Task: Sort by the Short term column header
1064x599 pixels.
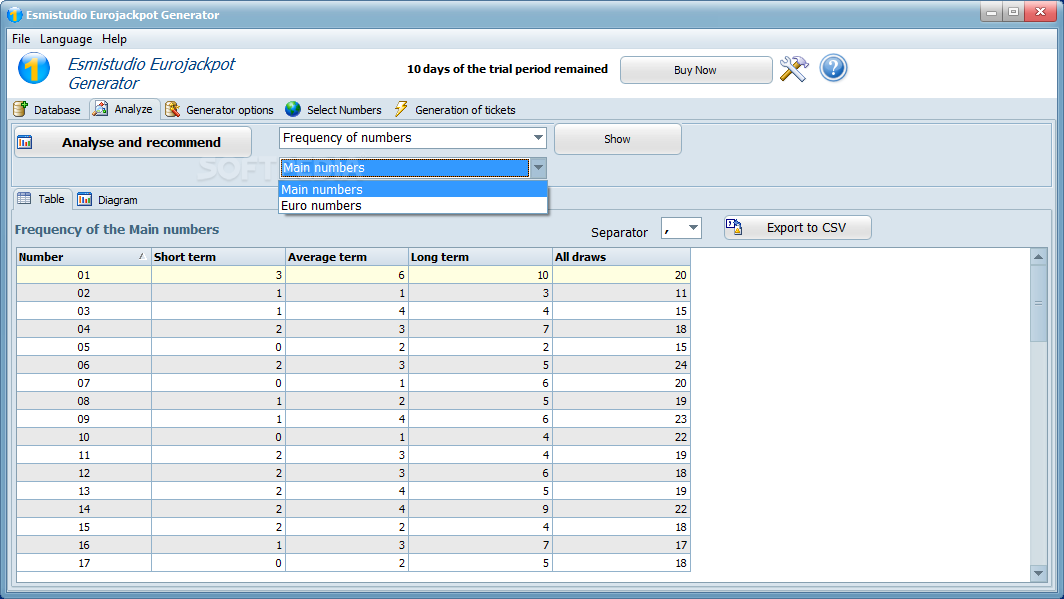Action: (218, 256)
